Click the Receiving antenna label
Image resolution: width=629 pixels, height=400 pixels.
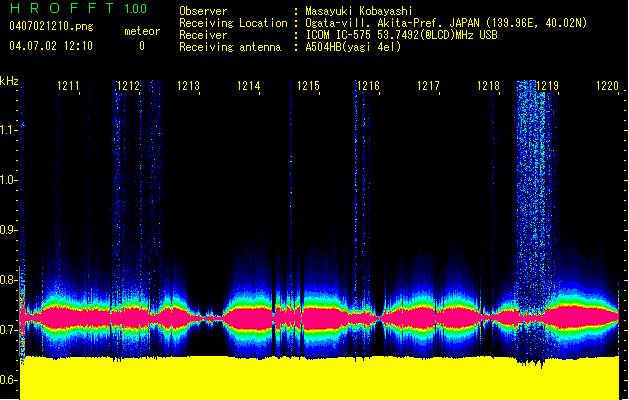pyautogui.click(x=230, y=47)
